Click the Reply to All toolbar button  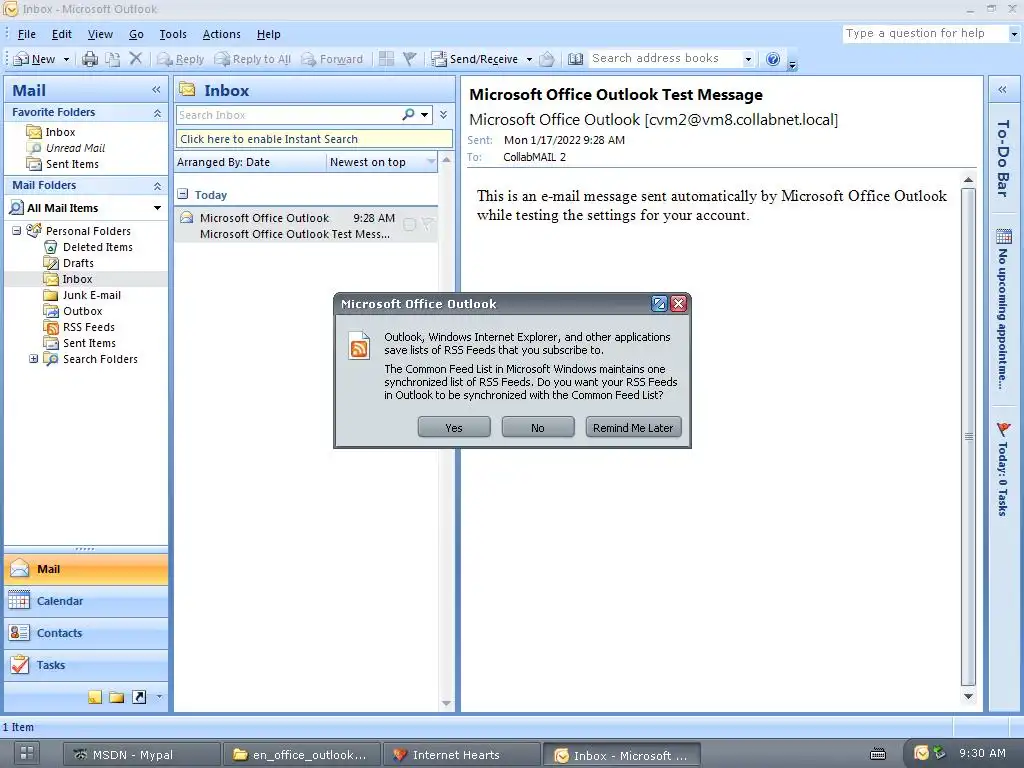pos(253,59)
